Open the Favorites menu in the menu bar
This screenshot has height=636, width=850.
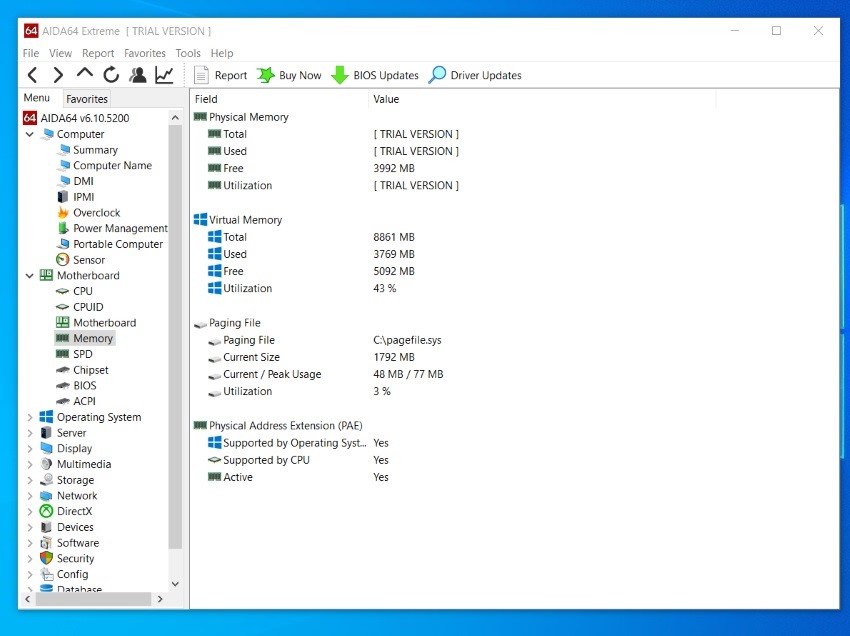(x=145, y=53)
